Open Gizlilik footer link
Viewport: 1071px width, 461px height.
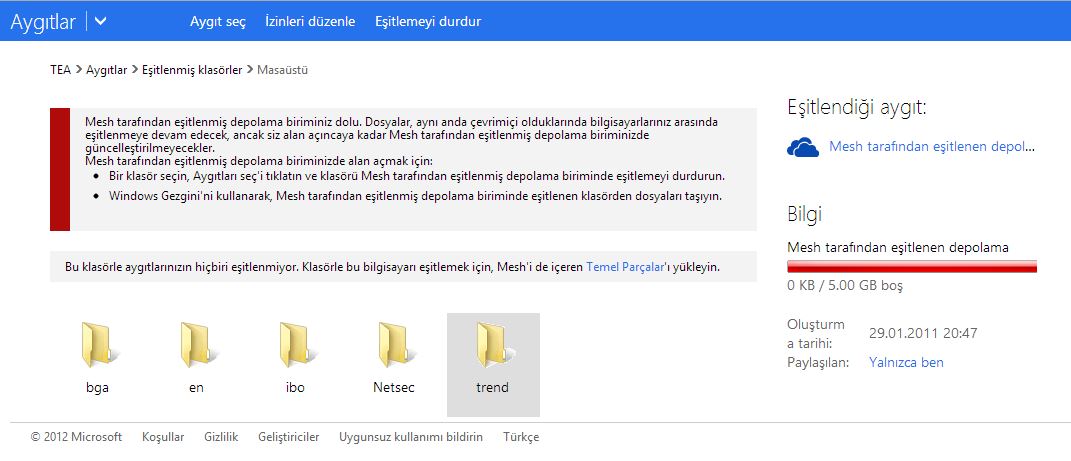click(221, 437)
